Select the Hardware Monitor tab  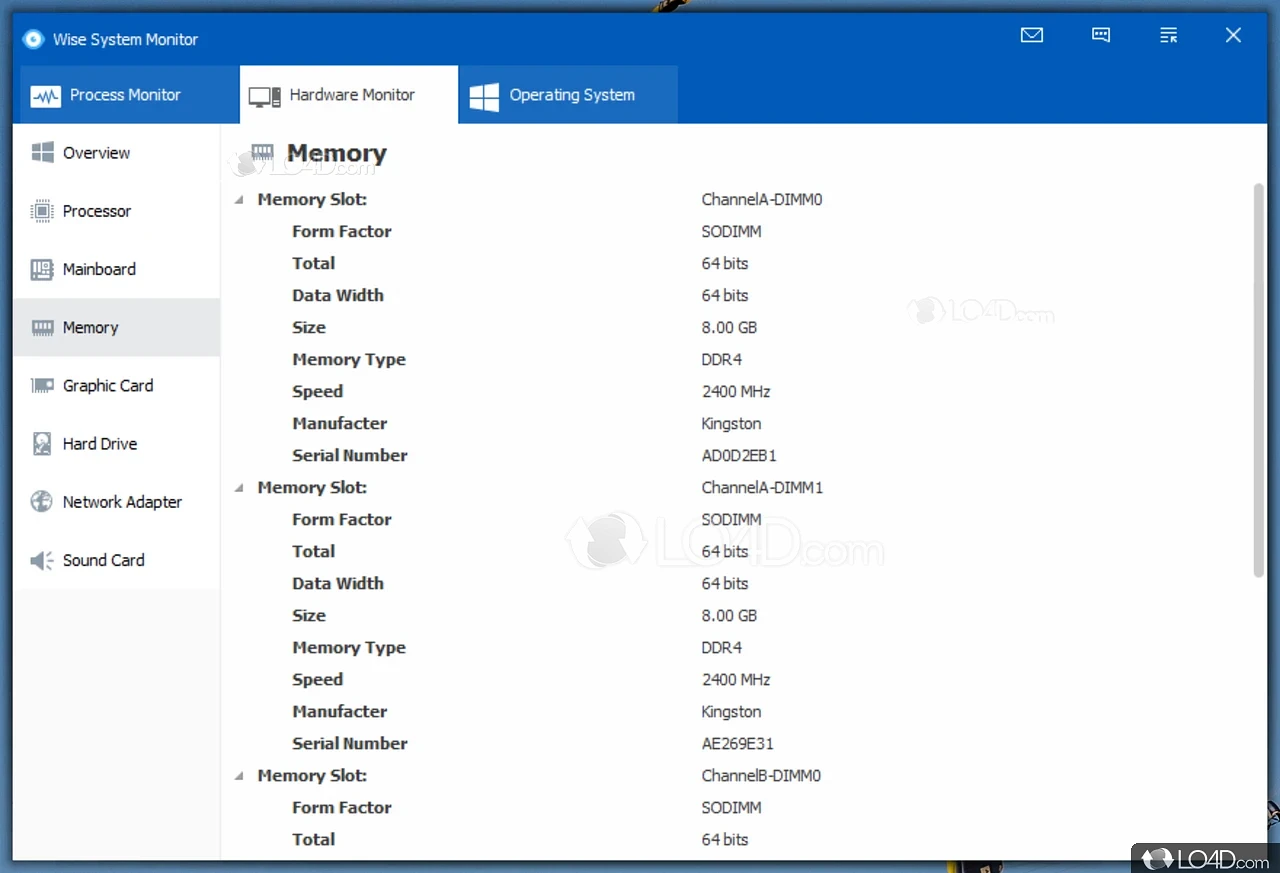(x=349, y=95)
